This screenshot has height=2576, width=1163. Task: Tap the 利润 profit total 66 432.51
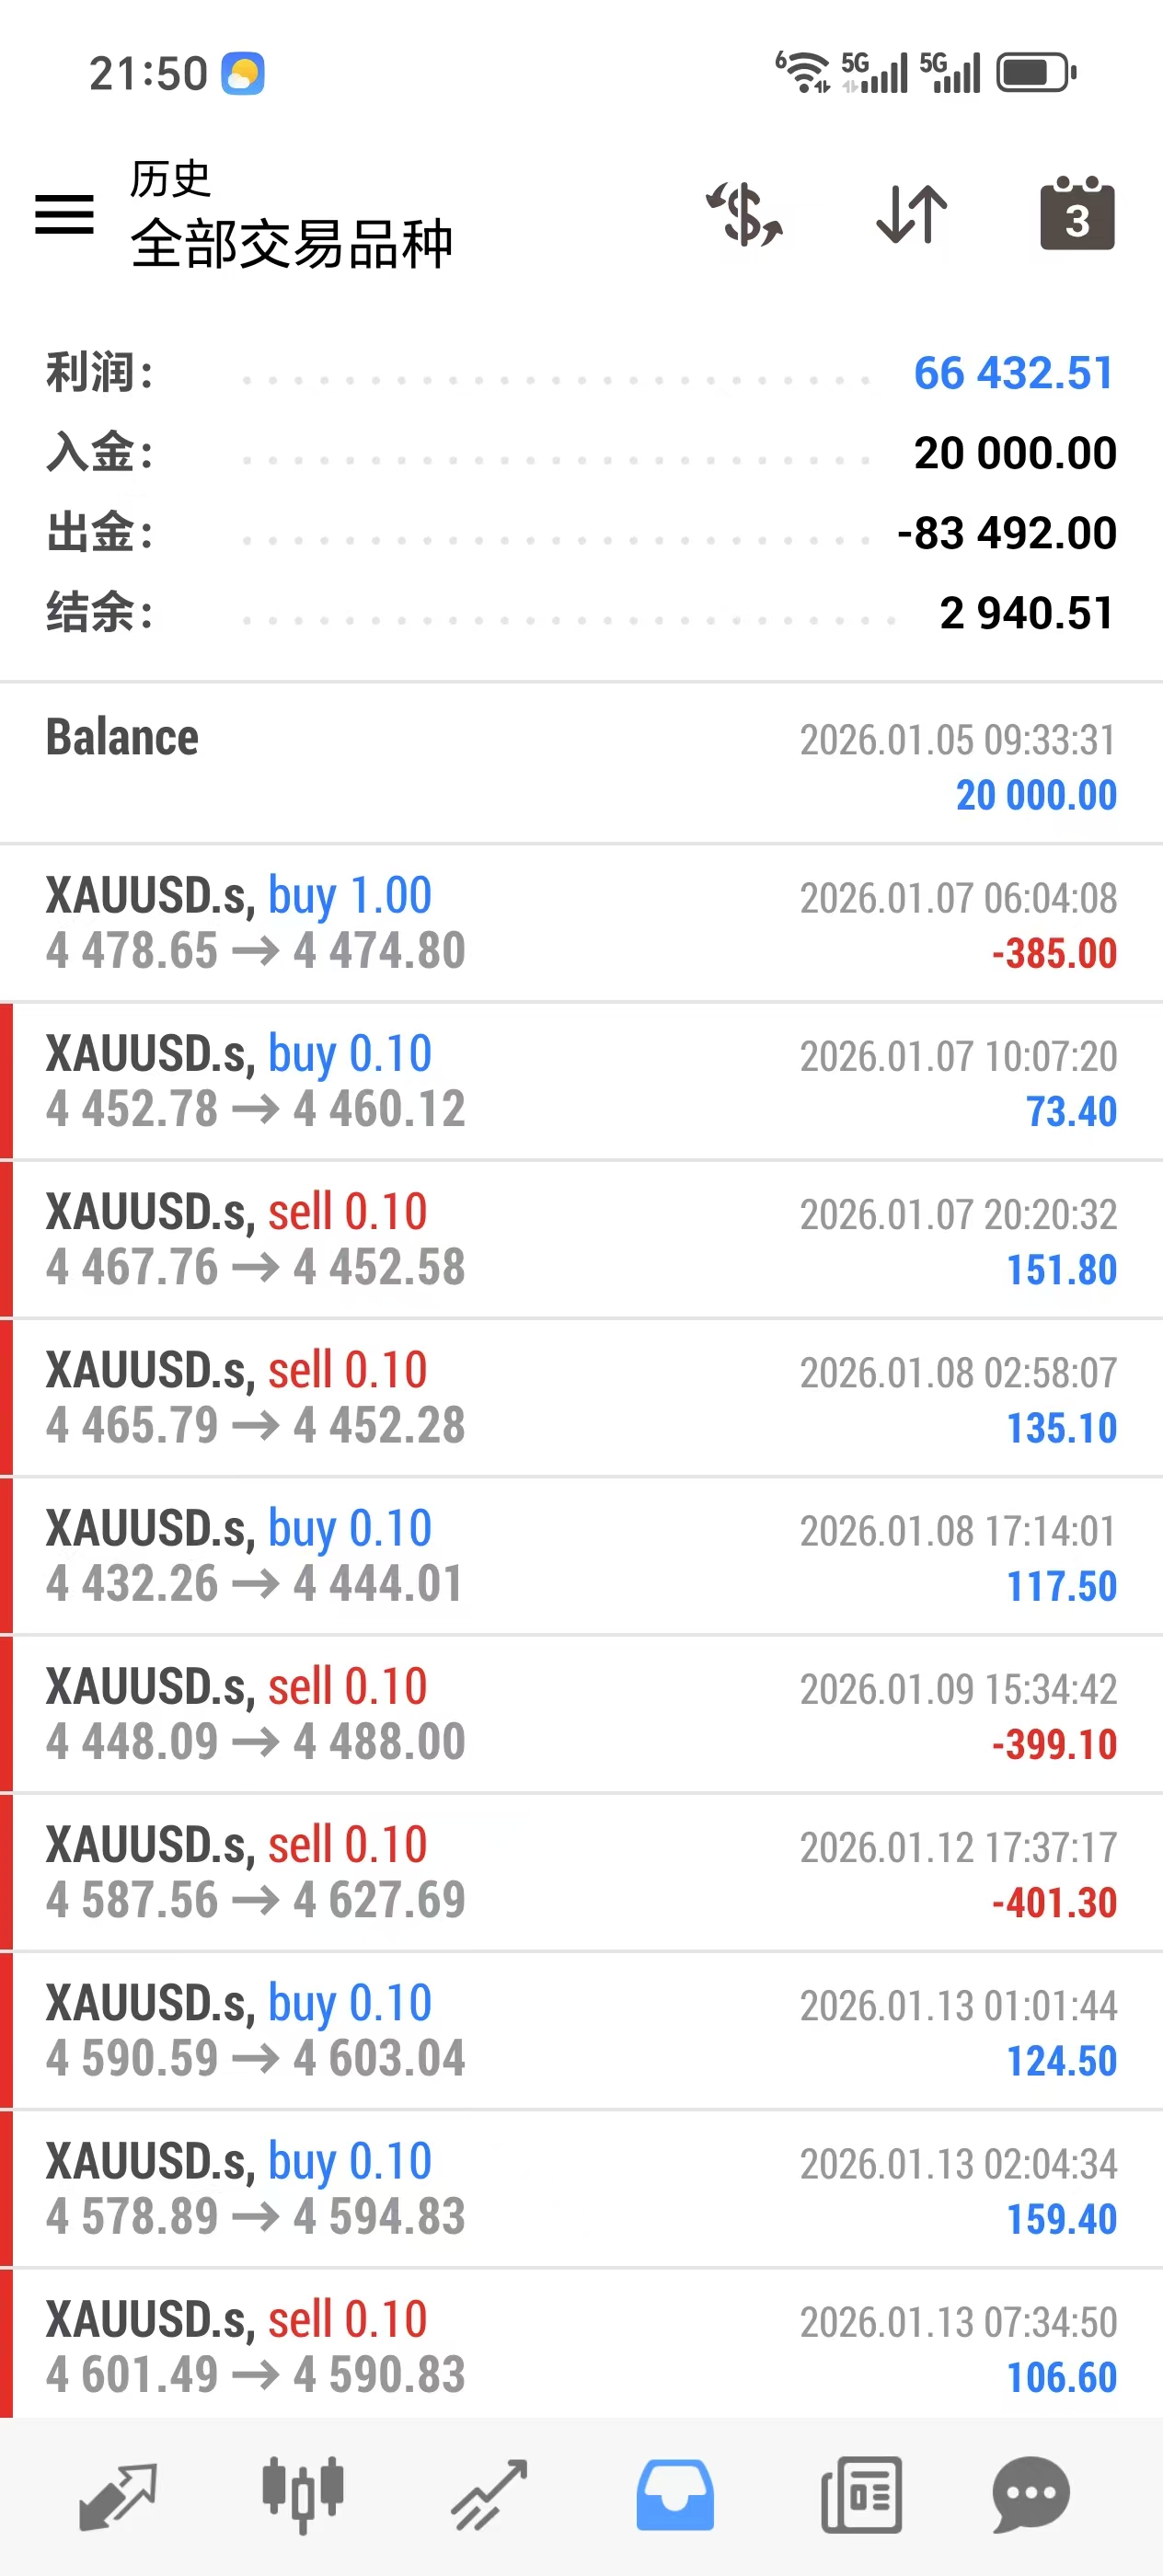[1014, 373]
